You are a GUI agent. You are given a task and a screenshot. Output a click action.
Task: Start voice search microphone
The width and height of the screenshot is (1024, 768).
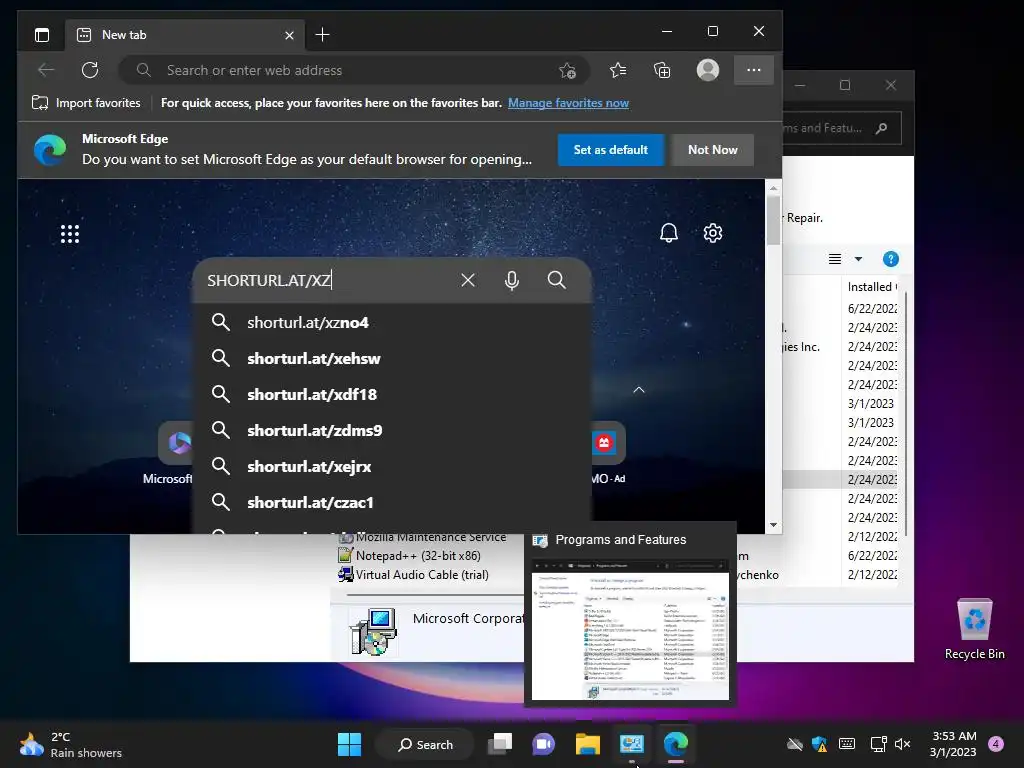coord(512,280)
